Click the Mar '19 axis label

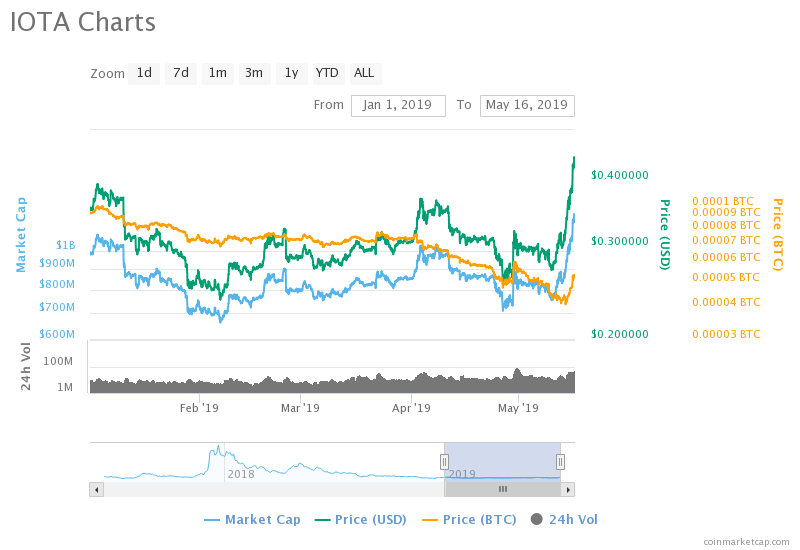[300, 408]
